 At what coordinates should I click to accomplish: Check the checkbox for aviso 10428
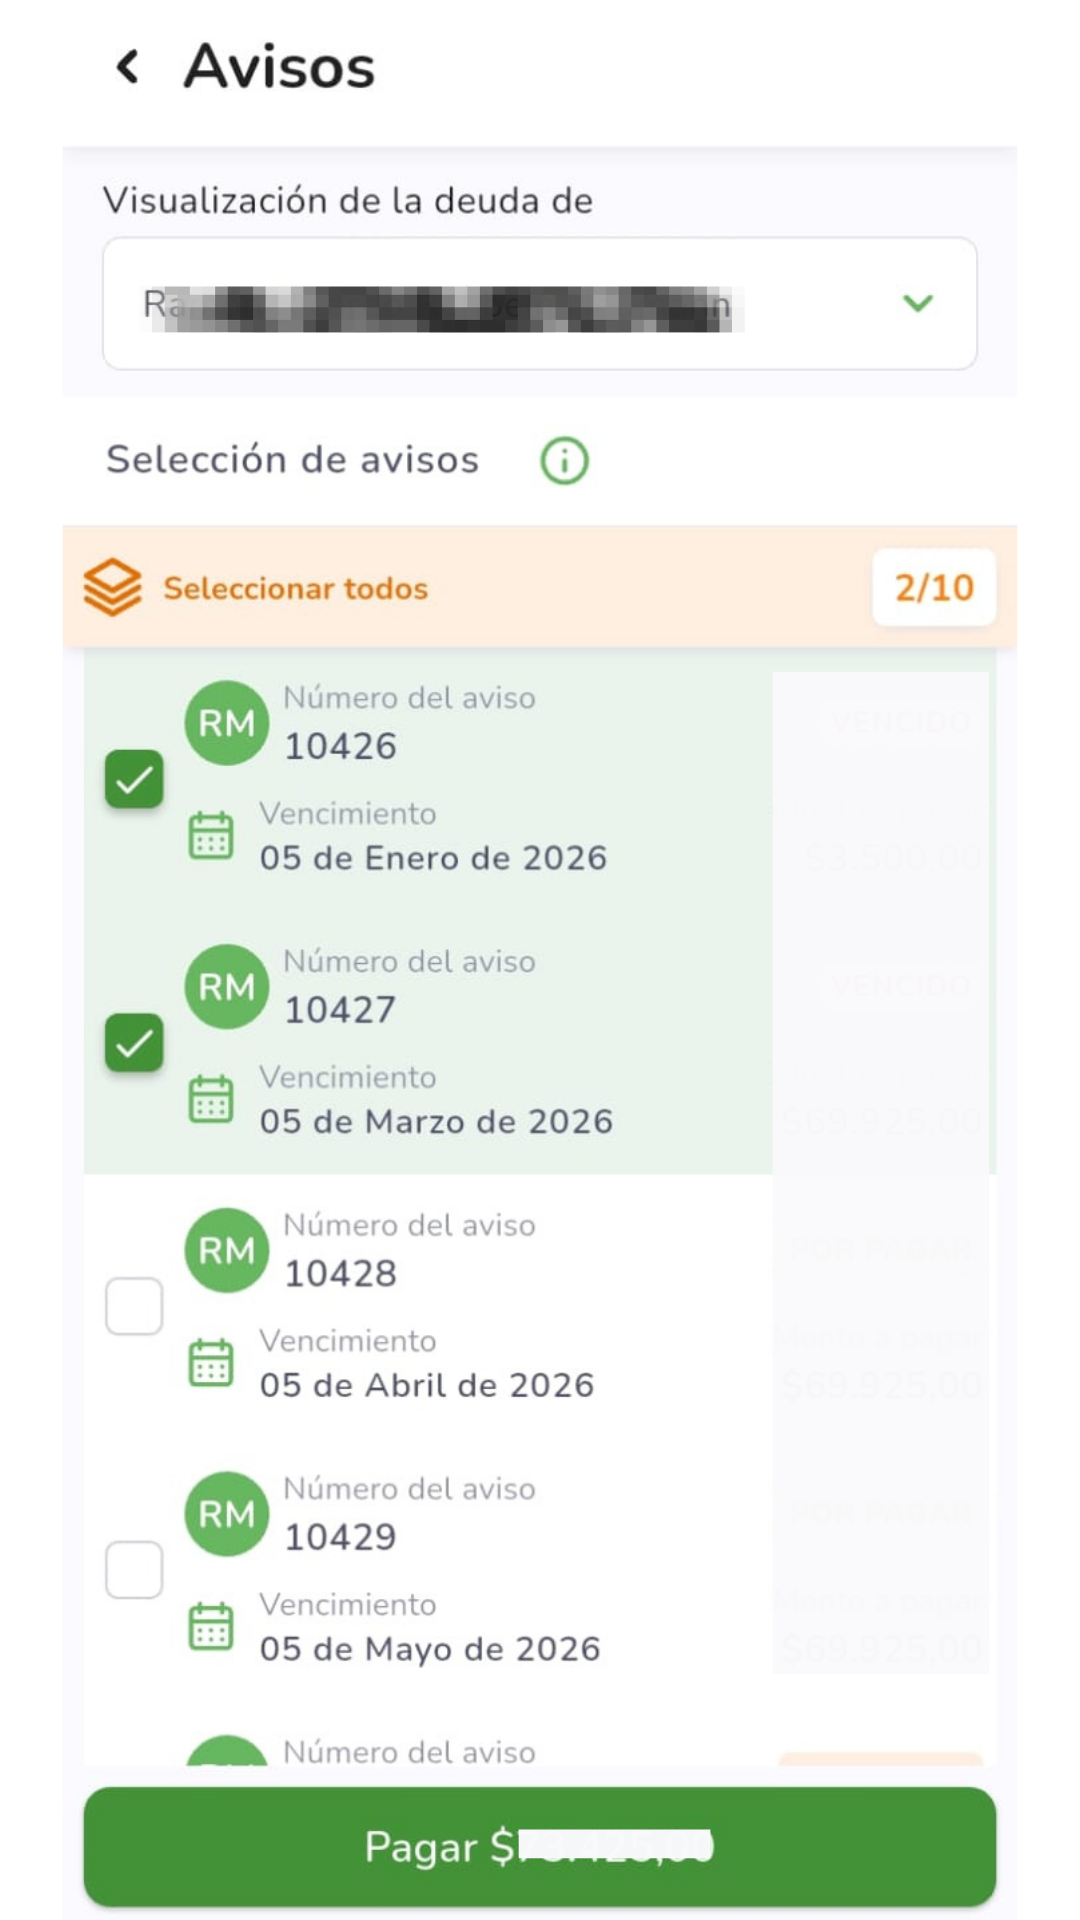coord(134,1306)
